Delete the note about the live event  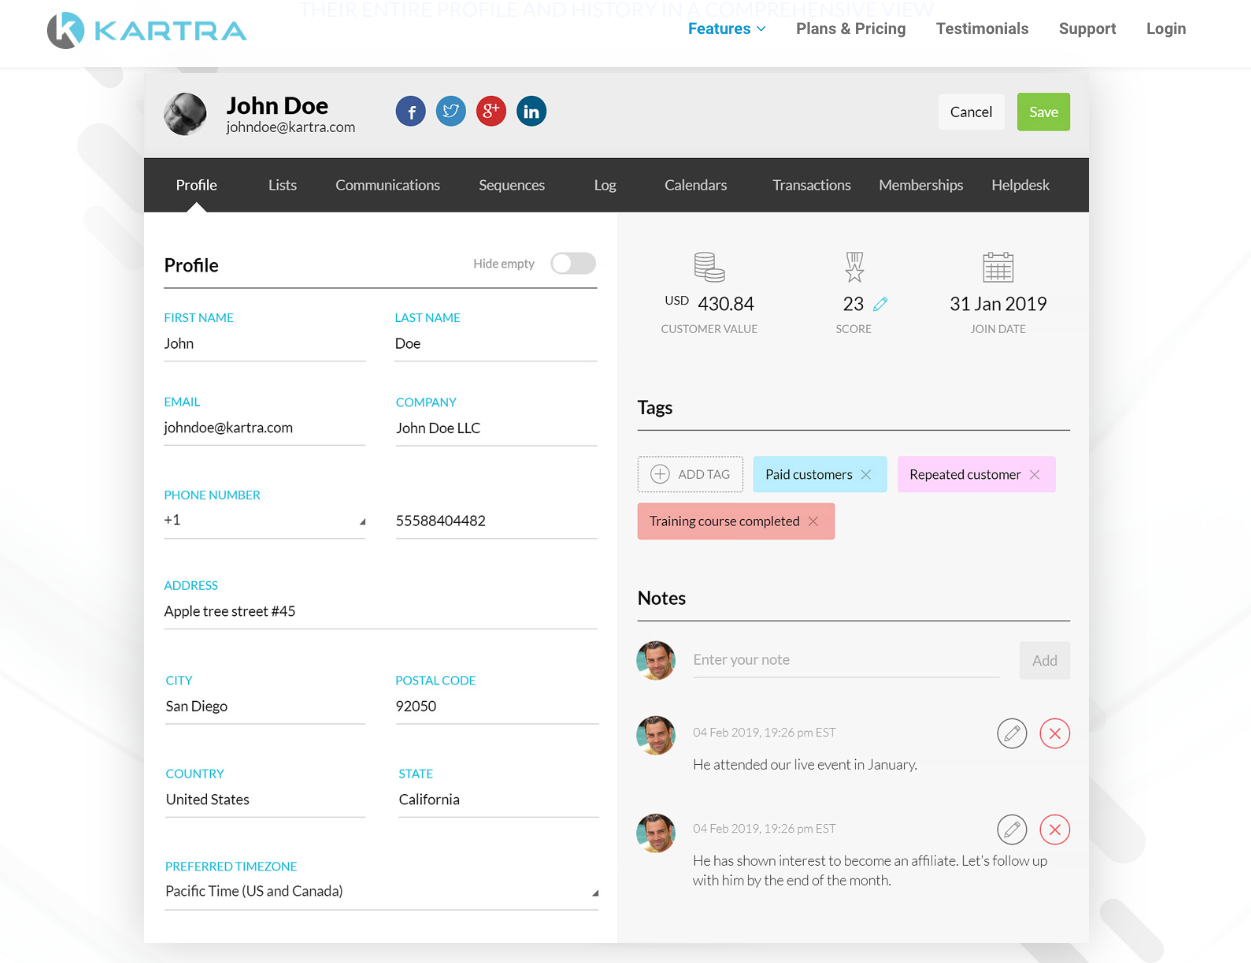(1055, 733)
